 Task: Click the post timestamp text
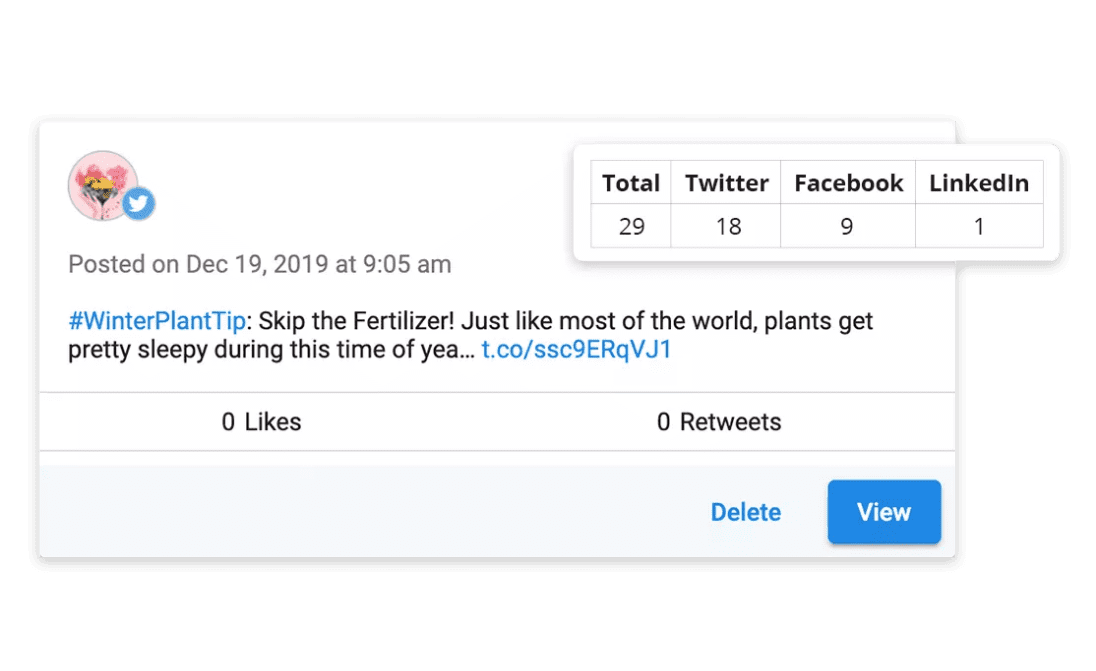coord(259,264)
